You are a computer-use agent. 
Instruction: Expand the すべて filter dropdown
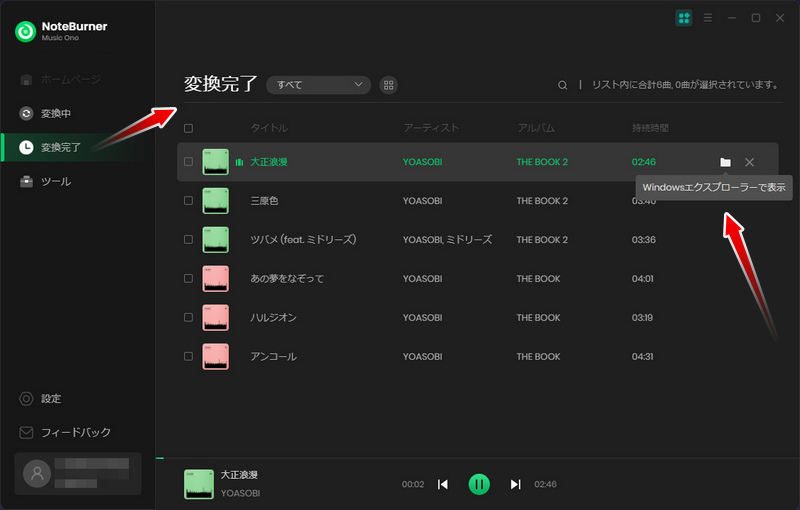pyautogui.click(x=318, y=85)
